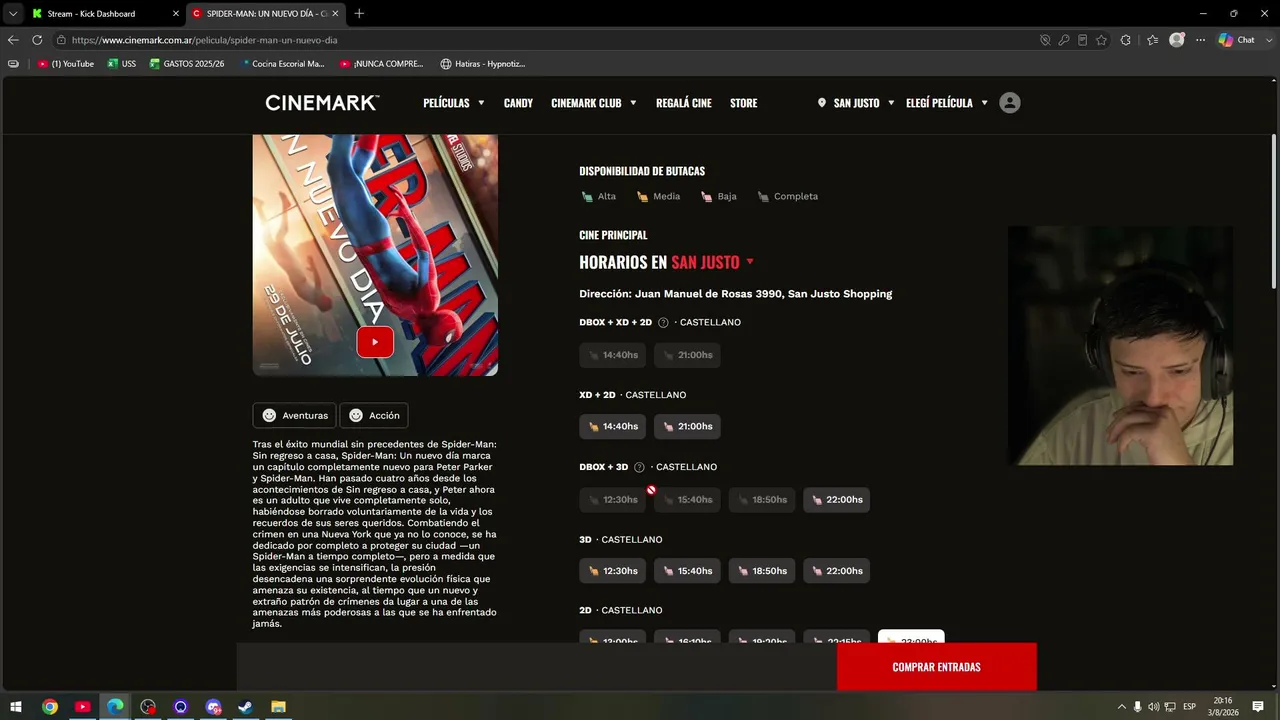The image size is (1280, 720).
Task: Open the Windows Start menu
Action: (x=16, y=707)
